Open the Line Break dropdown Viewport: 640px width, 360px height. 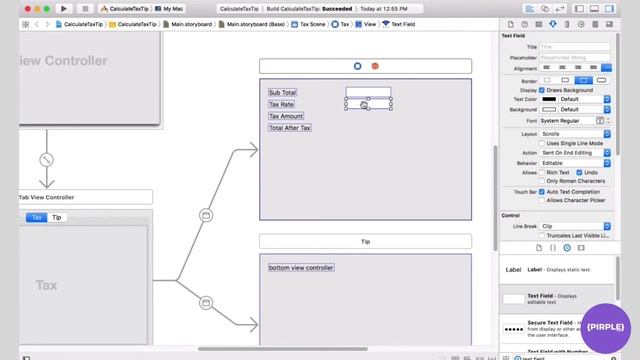coord(575,226)
